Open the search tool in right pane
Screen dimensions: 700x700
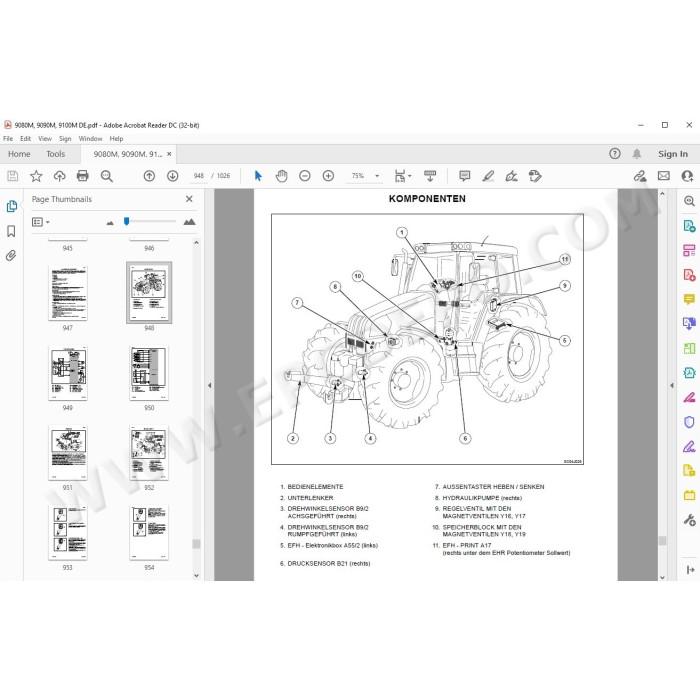pos(689,201)
